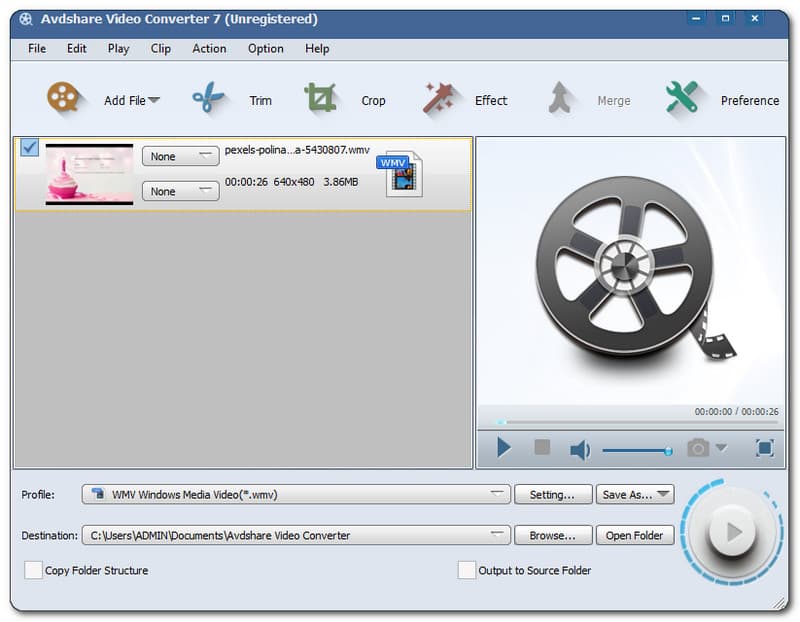Screen dimensions: 800x622
Task: Click the Add File film reel icon
Action: pyautogui.click(x=63, y=99)
